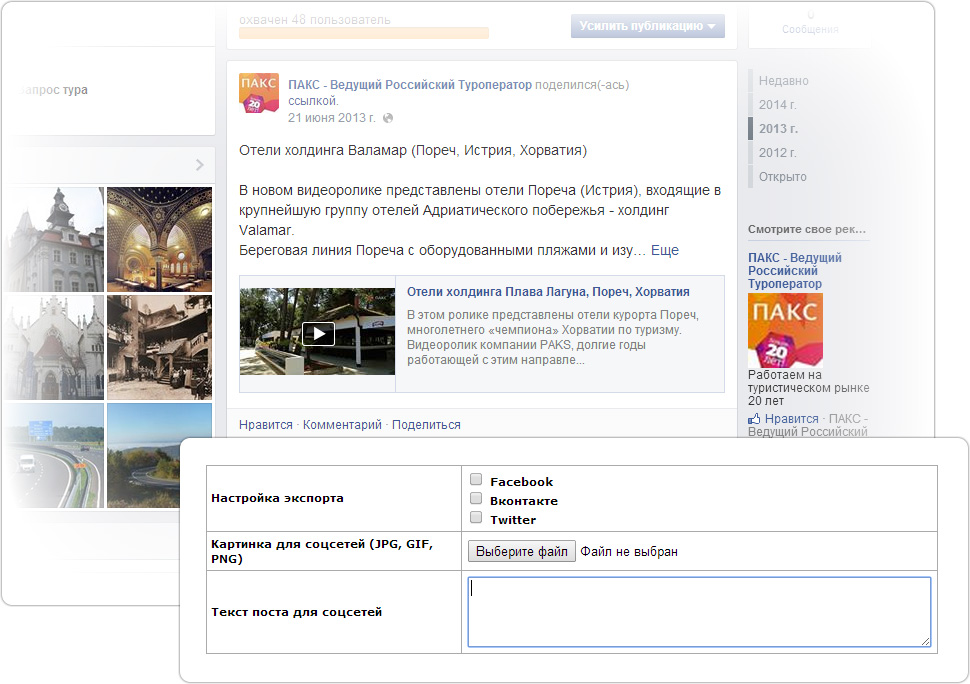The height and width of the screenshot is (684, 970).
Task: Open Отели холдинга Плава Лагуна video title
Action: (548, 292)
